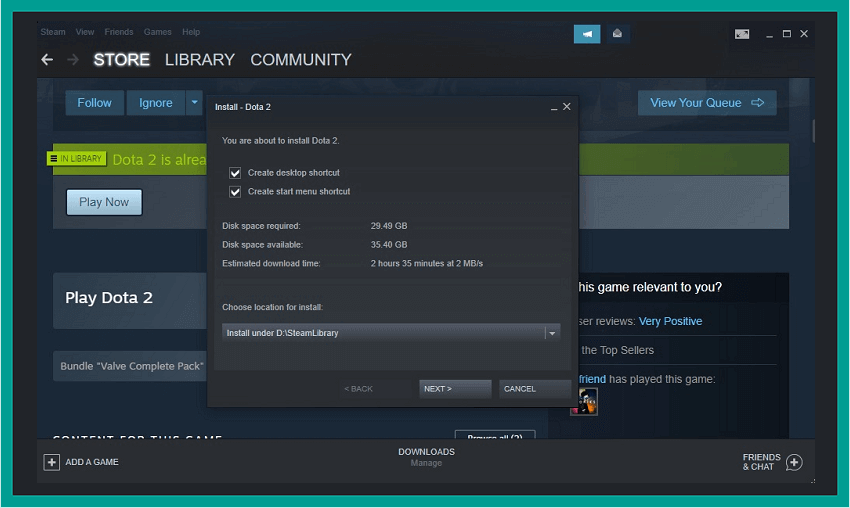This screenshot has width=850, height=508.
Task: Click the Follow button
Action: pos(94,102)
